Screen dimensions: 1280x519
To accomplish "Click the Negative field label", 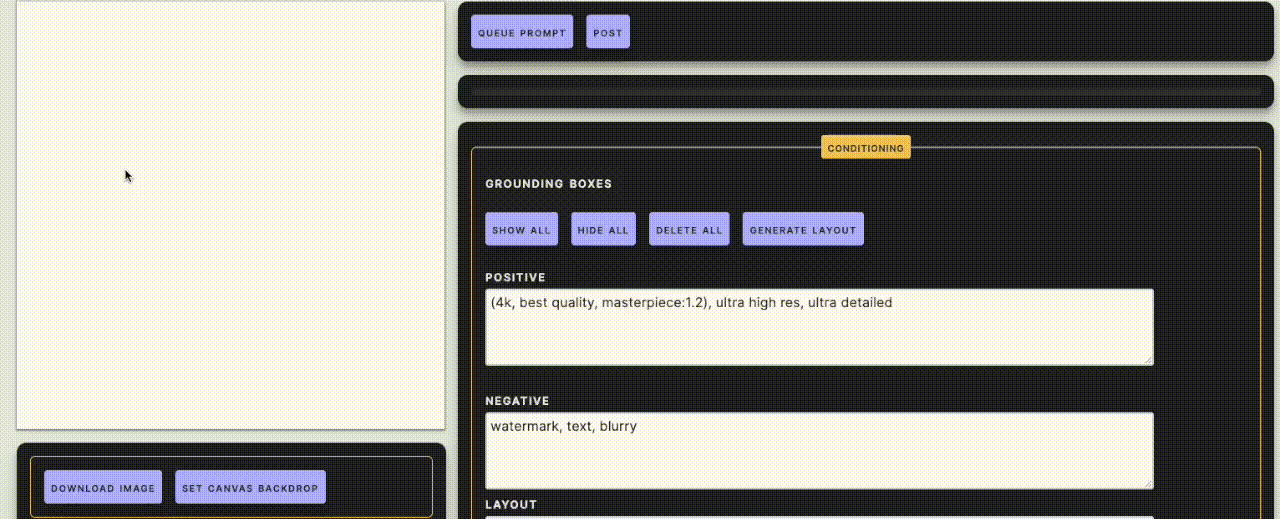I will (517, 401).
